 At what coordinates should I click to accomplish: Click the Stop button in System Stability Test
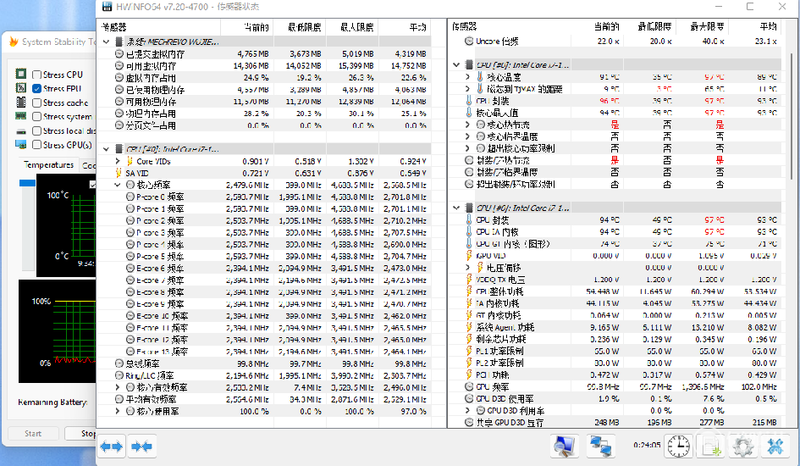point(82,433)
